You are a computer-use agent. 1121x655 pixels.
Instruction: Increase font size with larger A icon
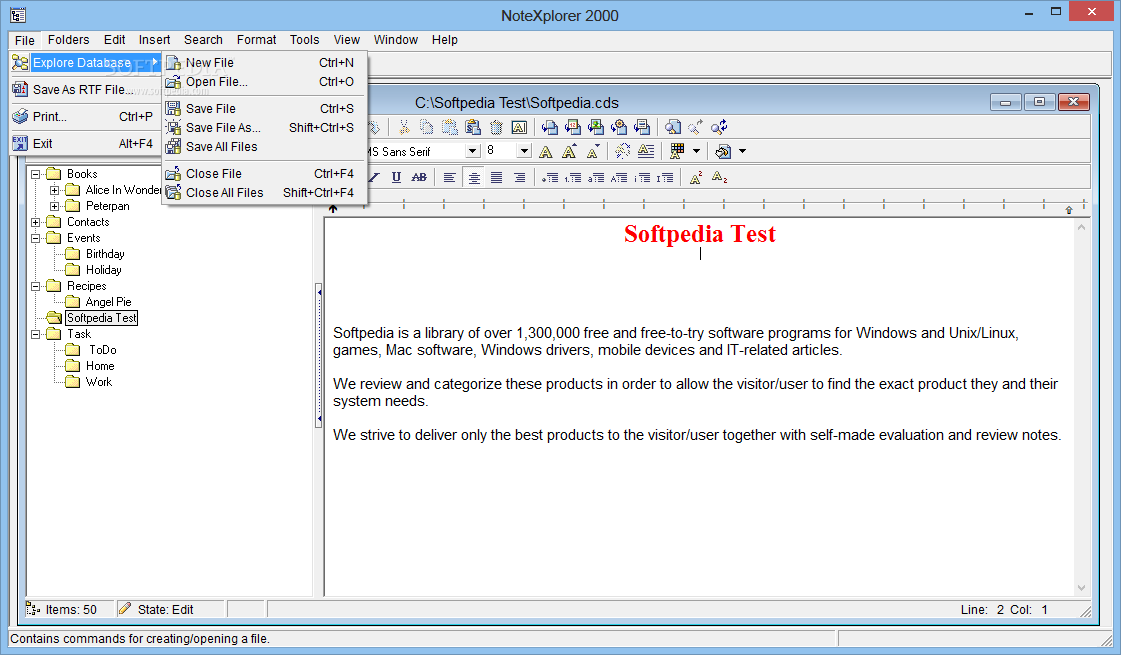point(569,152)
